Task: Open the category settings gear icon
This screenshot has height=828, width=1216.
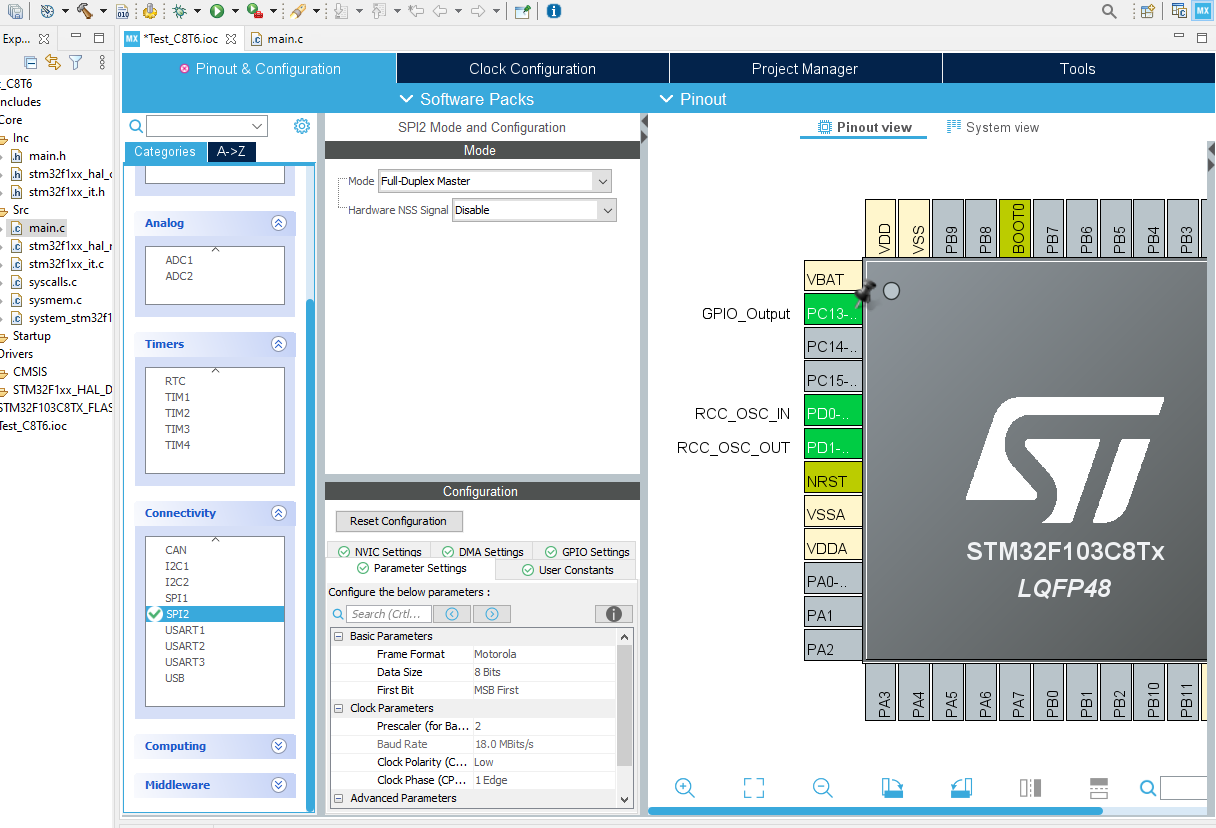Action: coord(302,126)
